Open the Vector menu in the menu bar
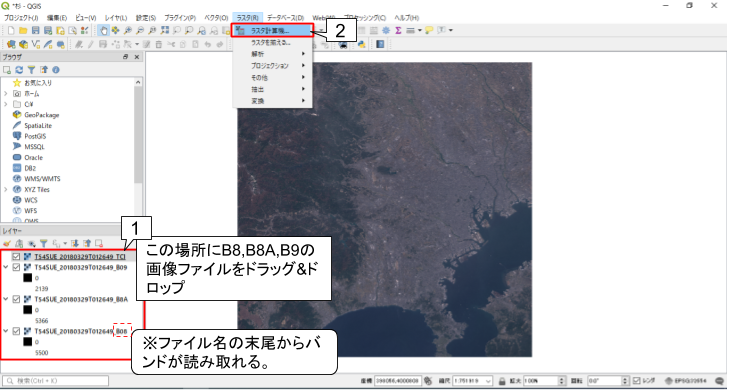The width and height of the screenshot is (729, 390). [216, 18]
